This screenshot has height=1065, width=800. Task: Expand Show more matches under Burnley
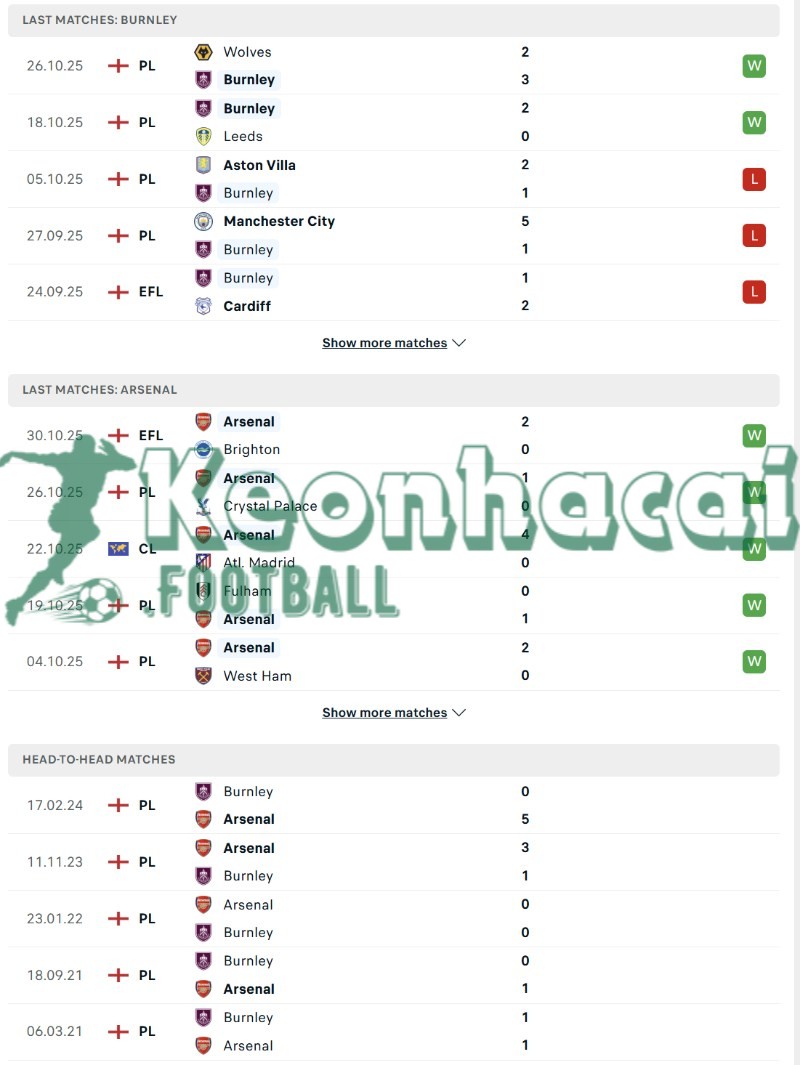(x=385, y=343)
